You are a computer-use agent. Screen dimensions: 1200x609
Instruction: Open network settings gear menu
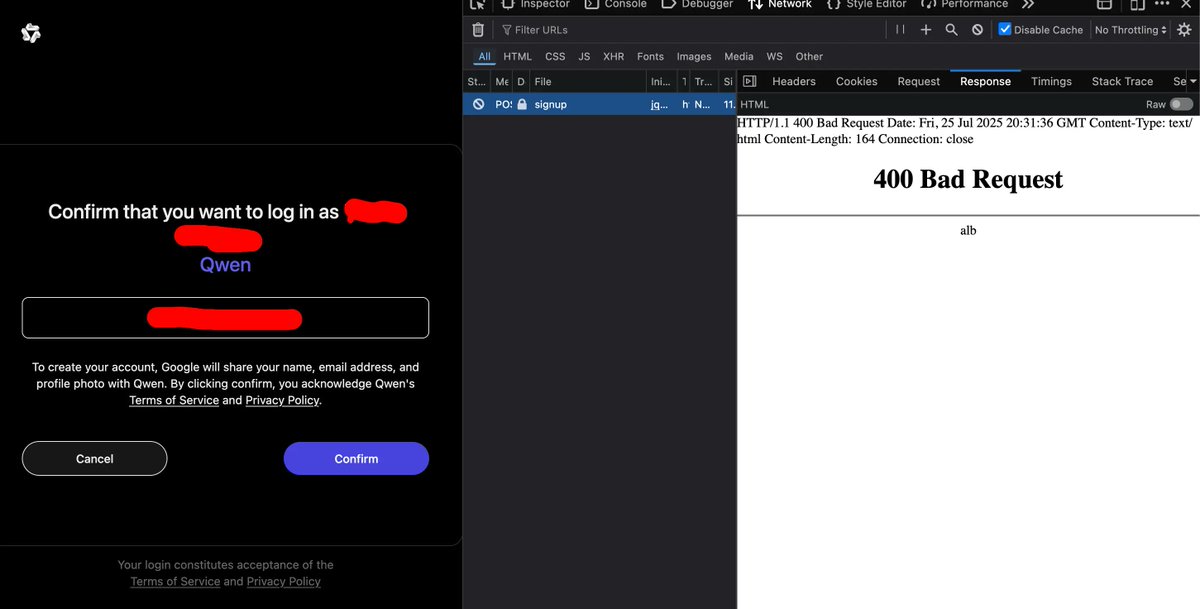pos(1184,30)
